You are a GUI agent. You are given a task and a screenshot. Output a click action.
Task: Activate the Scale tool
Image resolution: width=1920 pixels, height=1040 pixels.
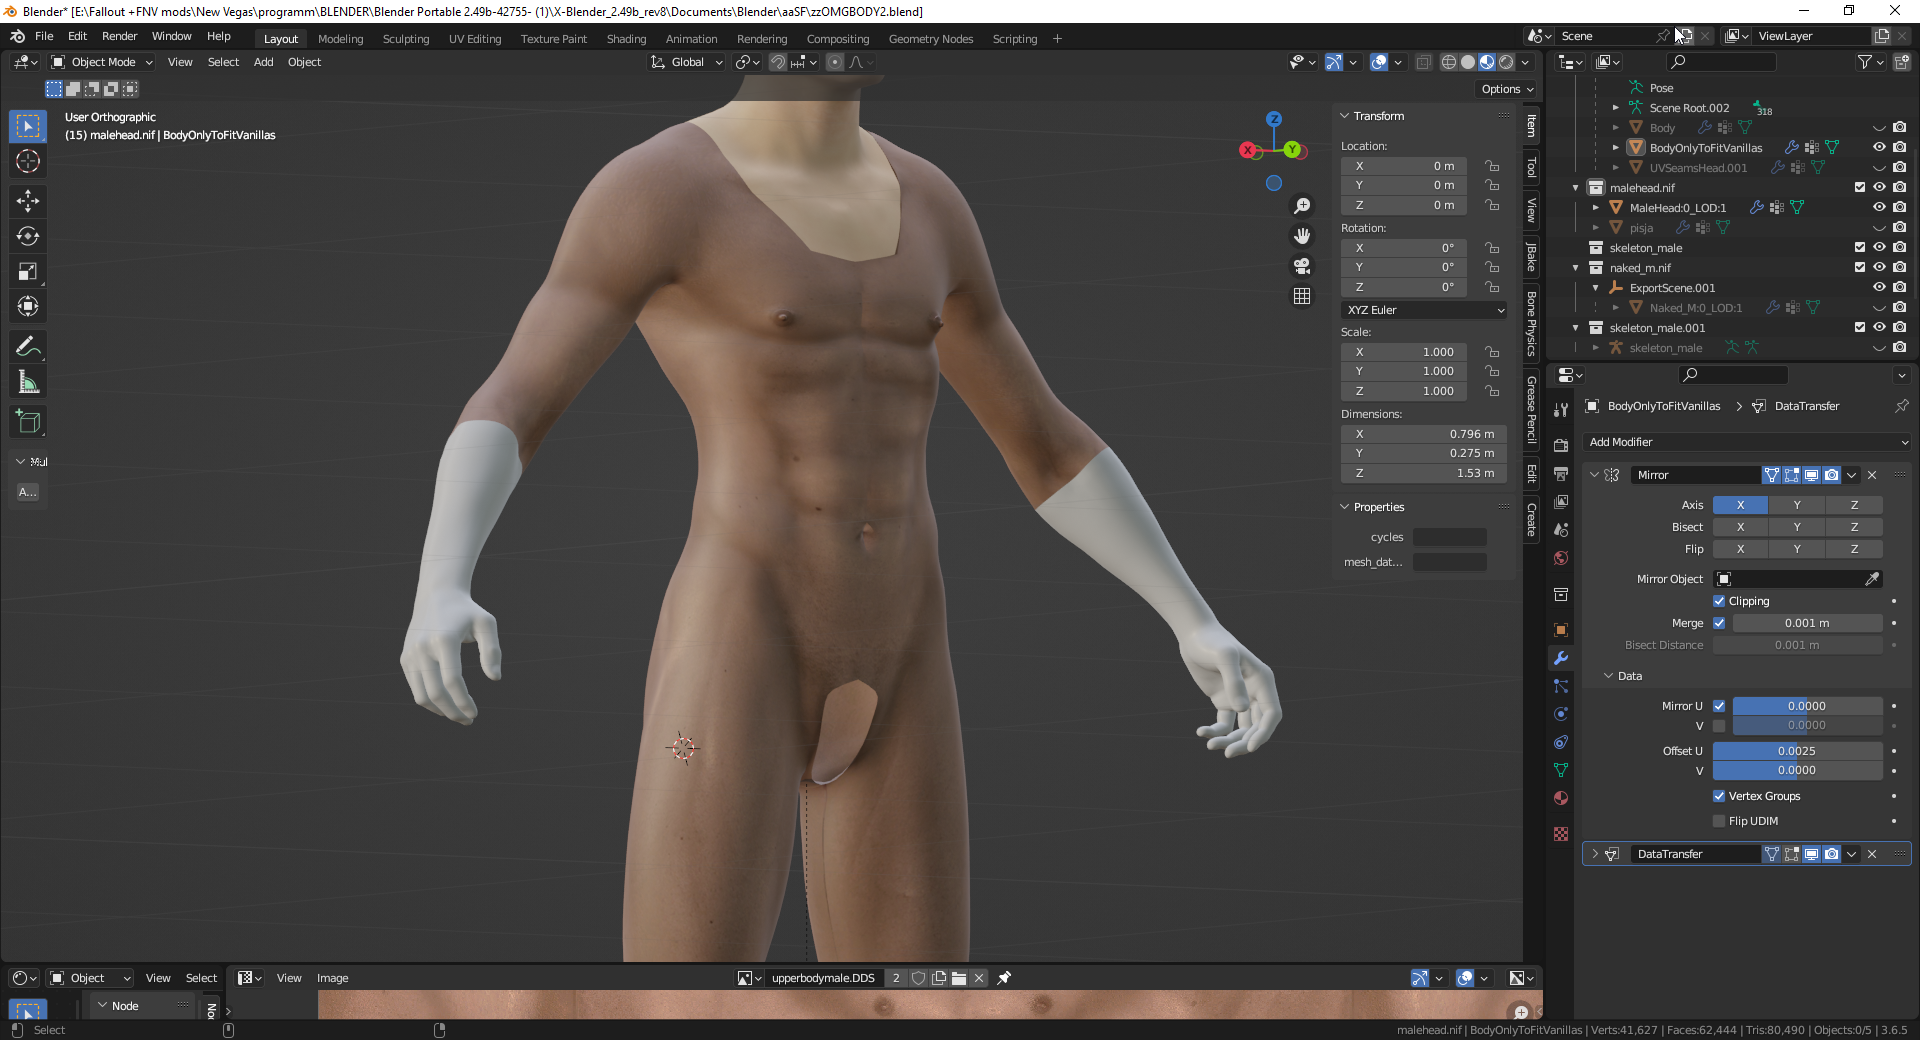click(28, 271)
